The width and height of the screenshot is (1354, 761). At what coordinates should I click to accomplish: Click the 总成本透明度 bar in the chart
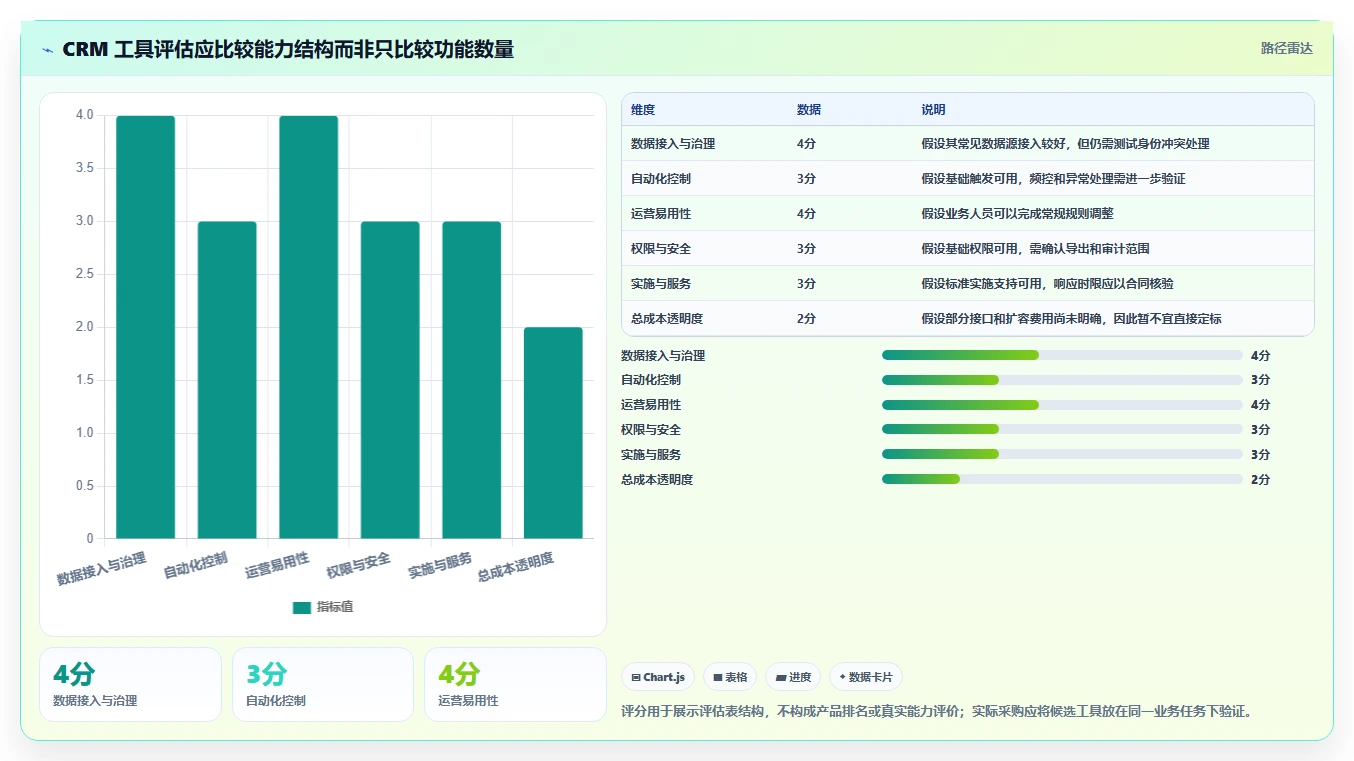pos(553,433)
